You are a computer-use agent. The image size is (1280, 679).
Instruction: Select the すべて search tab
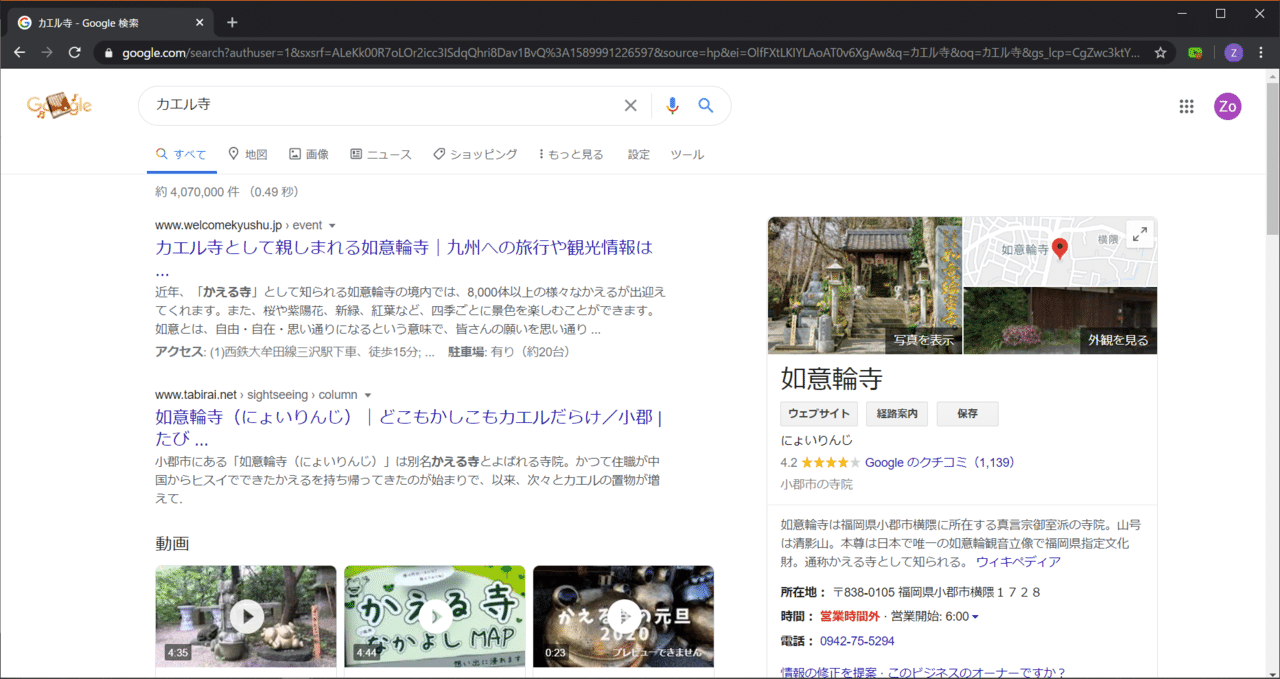click(181, 154)
